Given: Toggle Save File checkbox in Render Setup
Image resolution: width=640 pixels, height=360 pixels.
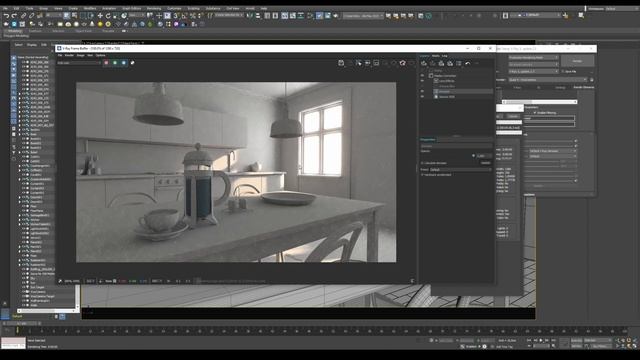Looking at the screenshot, I should 563,71.
